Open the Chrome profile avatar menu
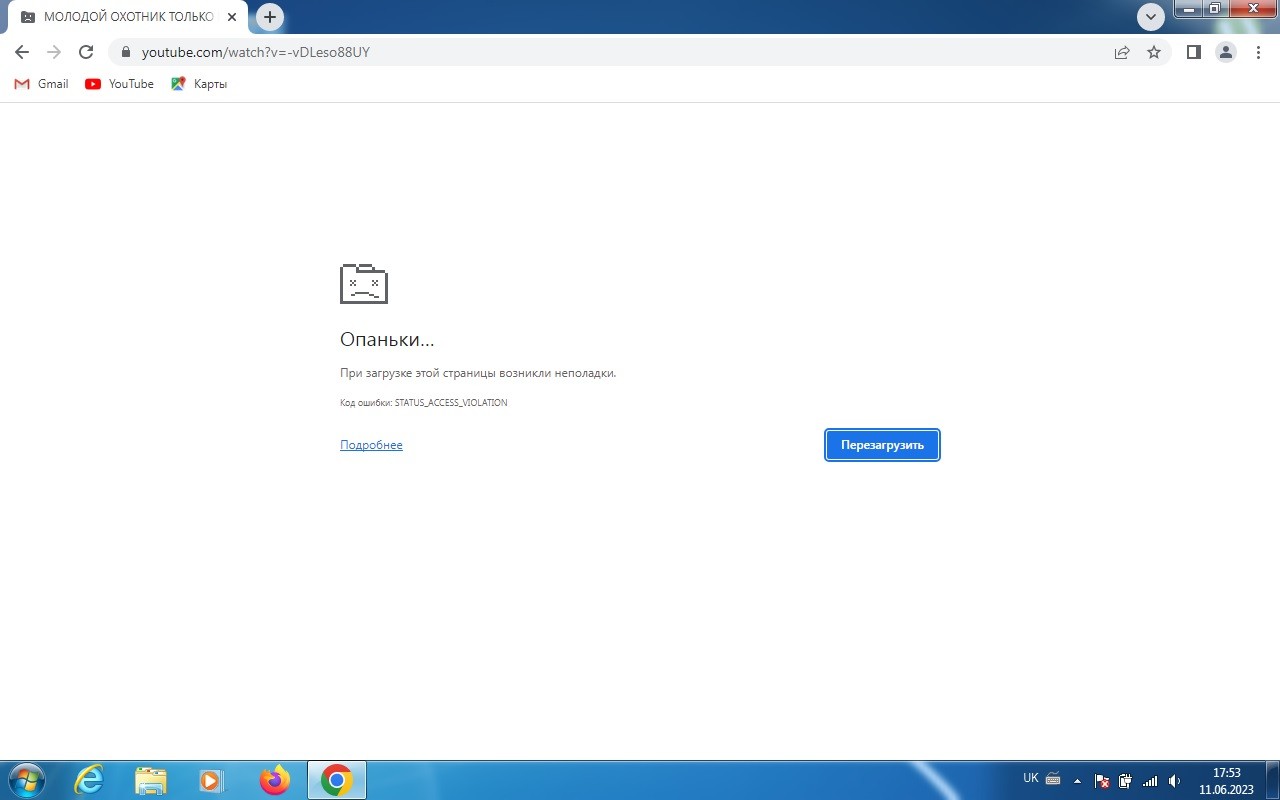 coord(1226,52)
